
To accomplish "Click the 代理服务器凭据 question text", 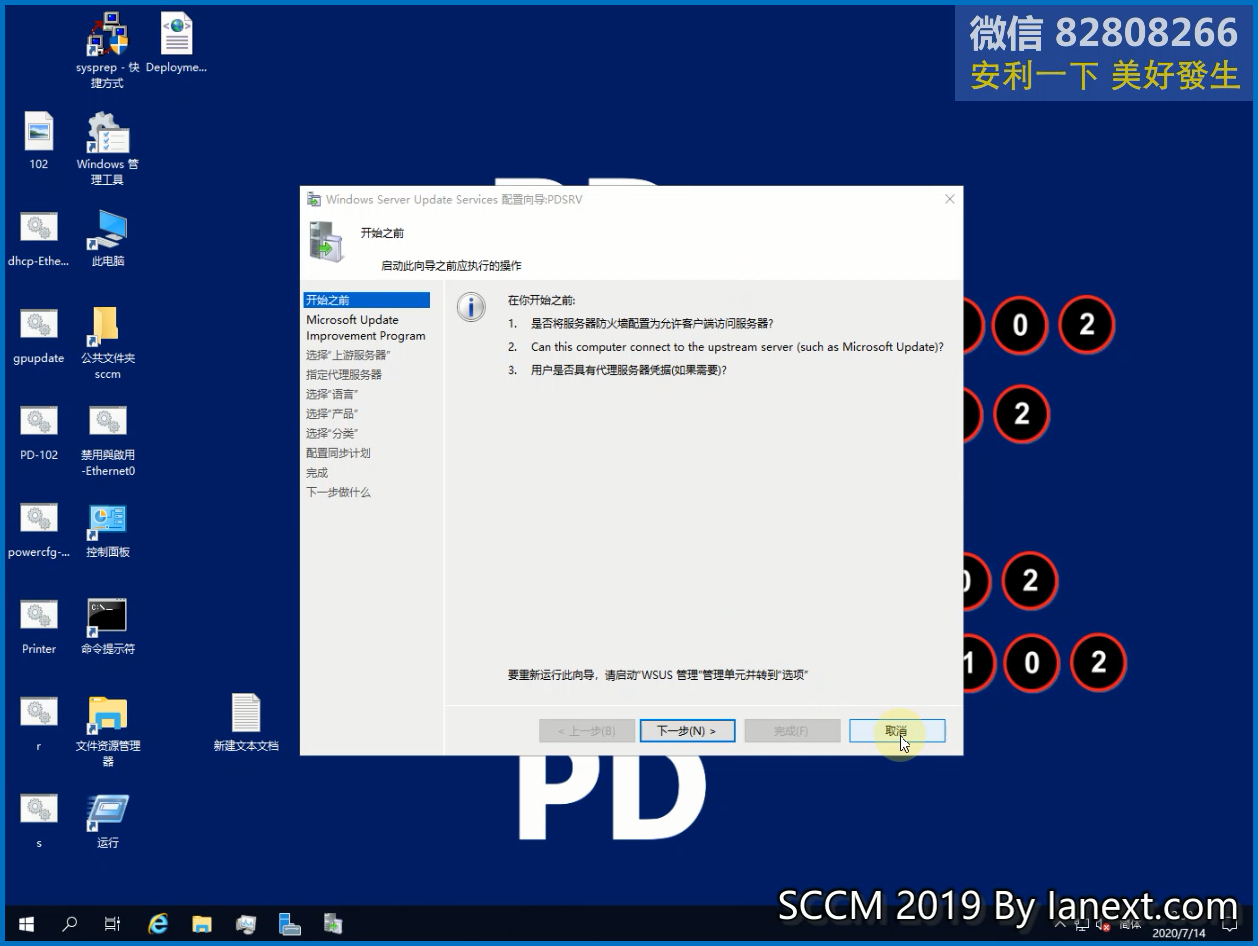I will (629, 370).
